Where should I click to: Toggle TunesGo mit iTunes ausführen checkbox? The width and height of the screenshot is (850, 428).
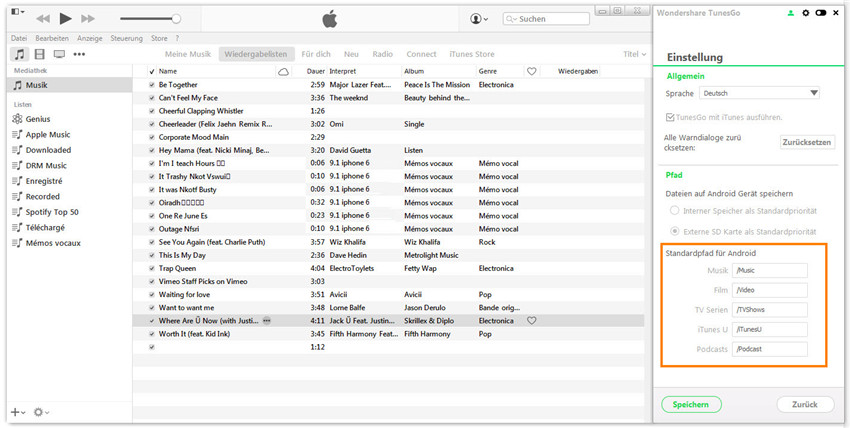click(670, 117)
